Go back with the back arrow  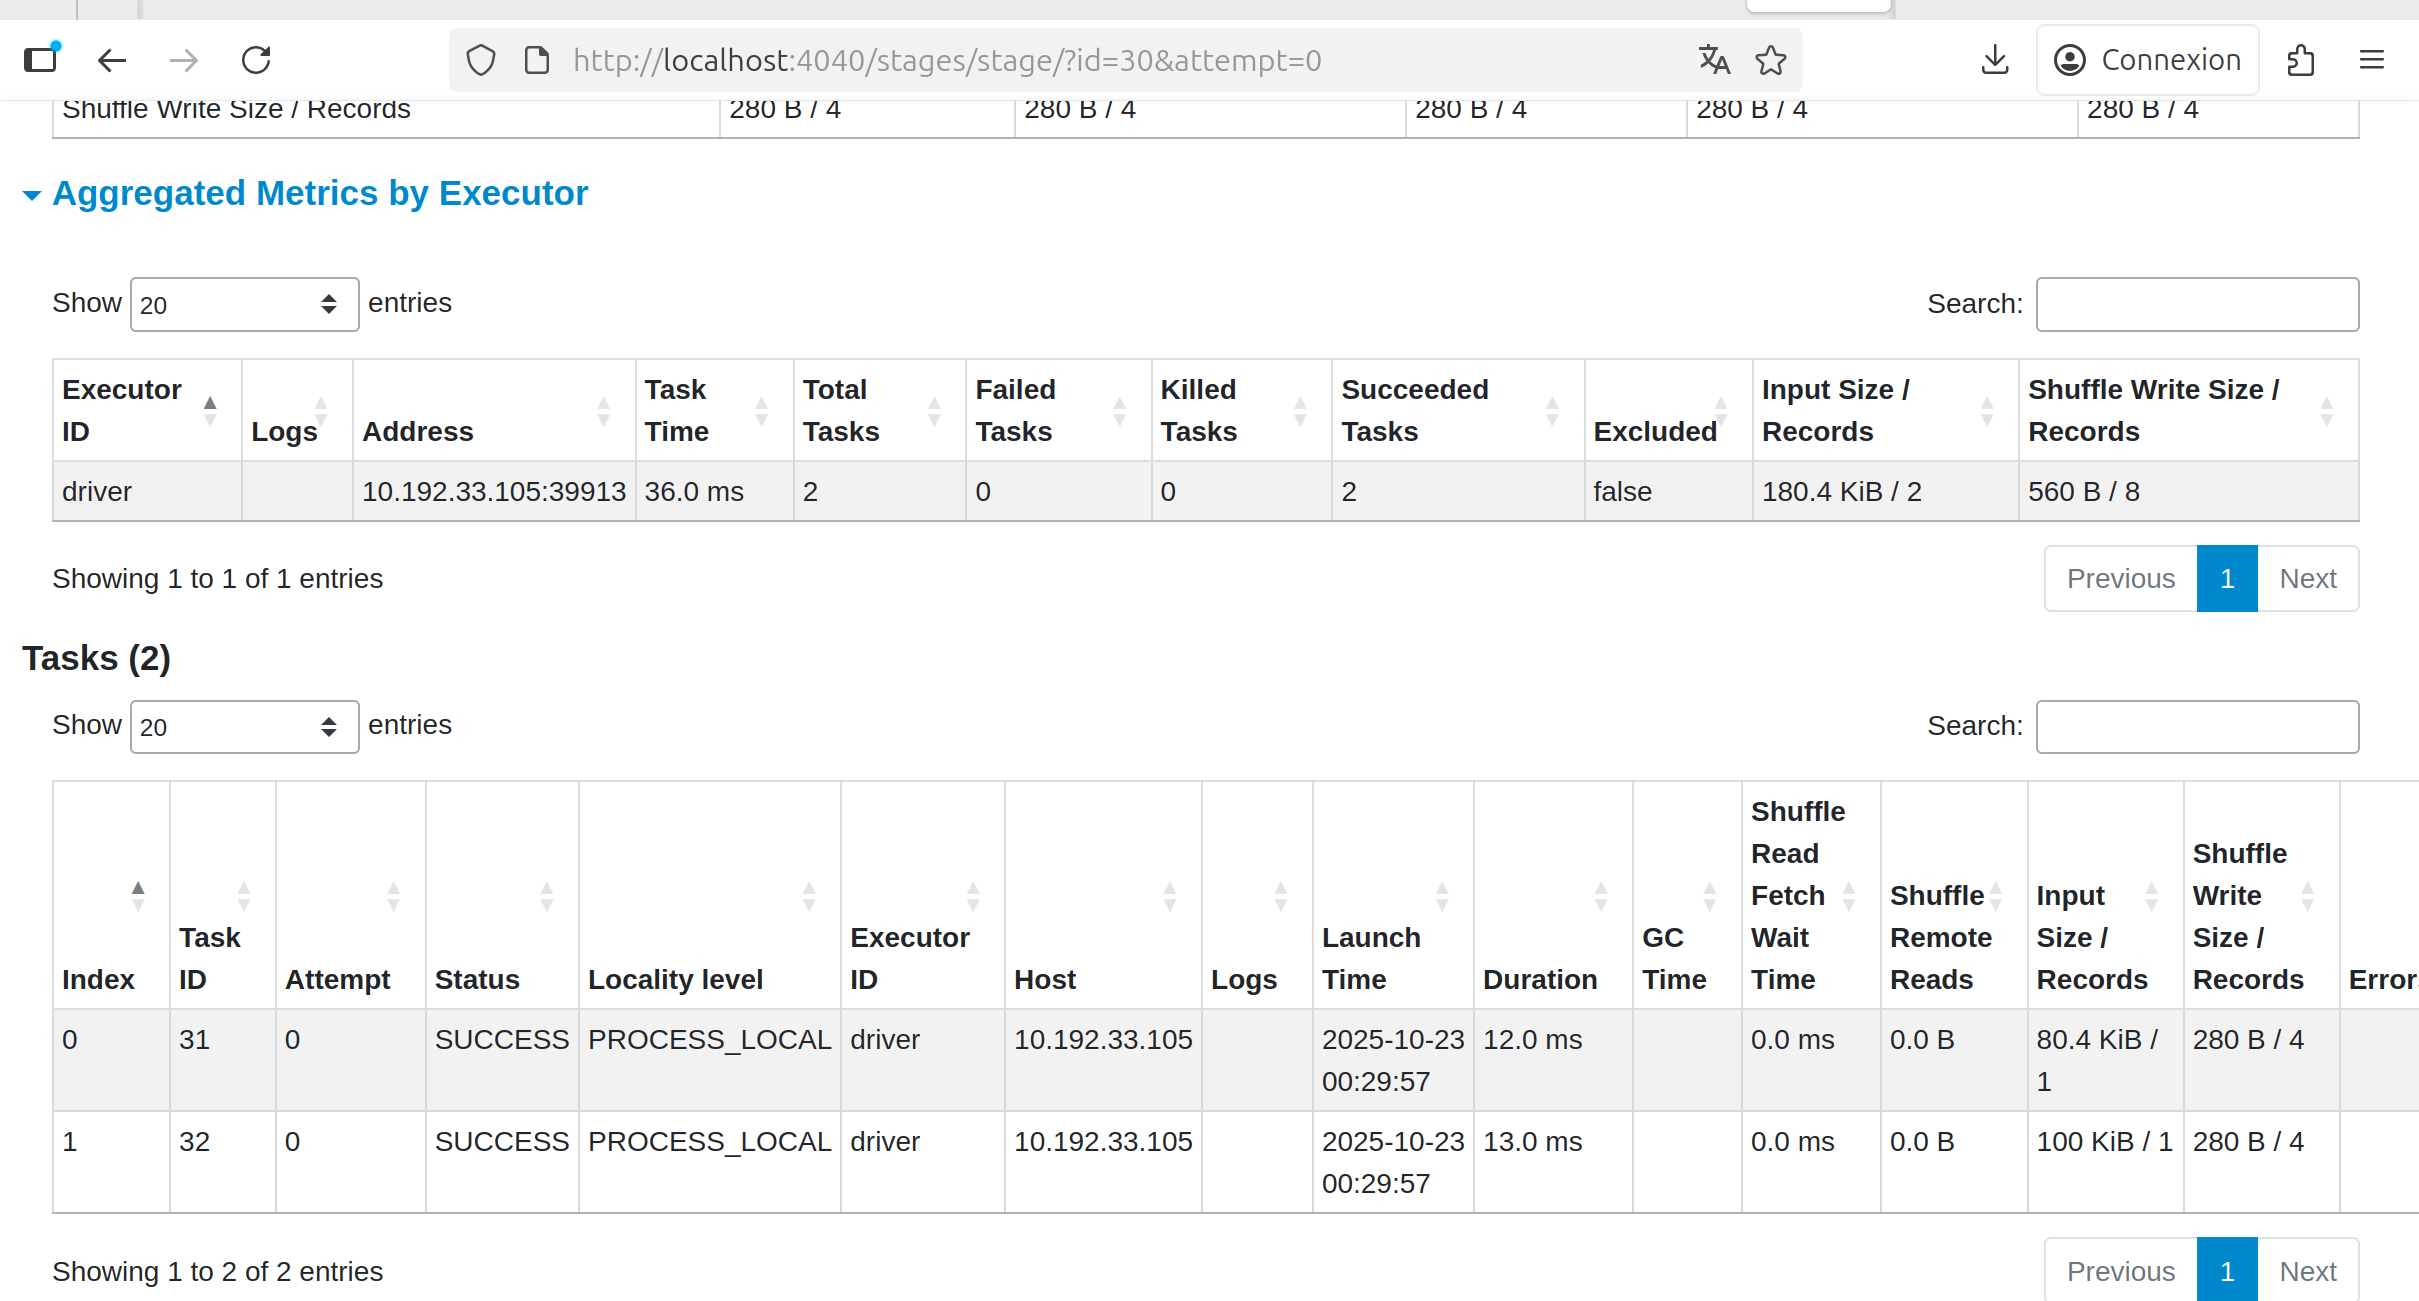click(112, 60)
